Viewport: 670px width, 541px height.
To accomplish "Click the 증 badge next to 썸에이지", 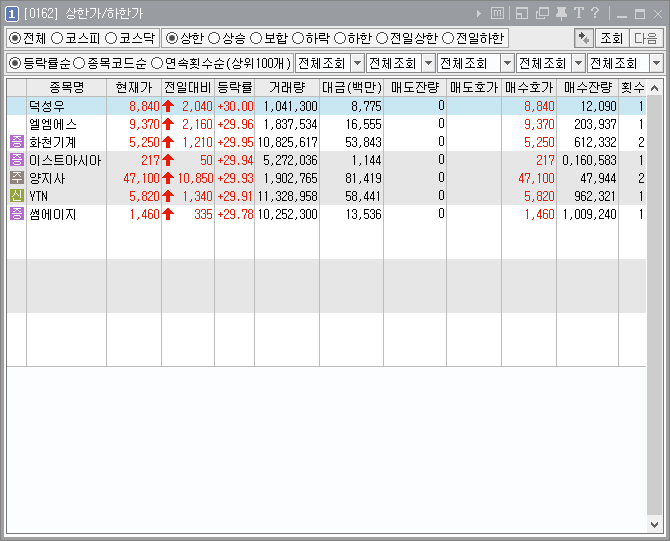I will click(16, 214).
